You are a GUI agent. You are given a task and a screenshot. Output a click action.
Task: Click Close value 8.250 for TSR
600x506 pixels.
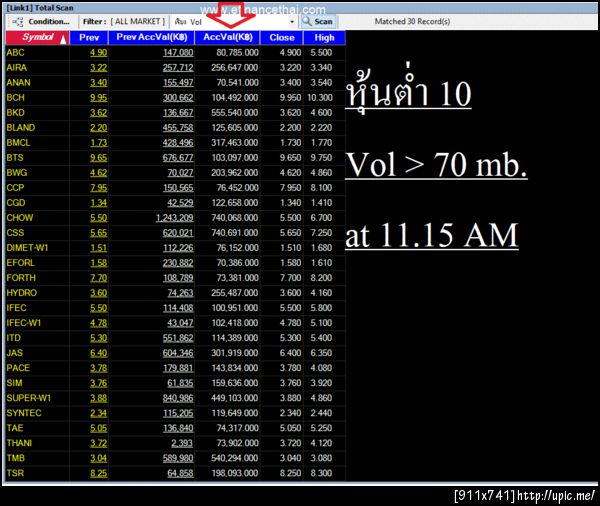pyautogui.click(x=290, y=473)
